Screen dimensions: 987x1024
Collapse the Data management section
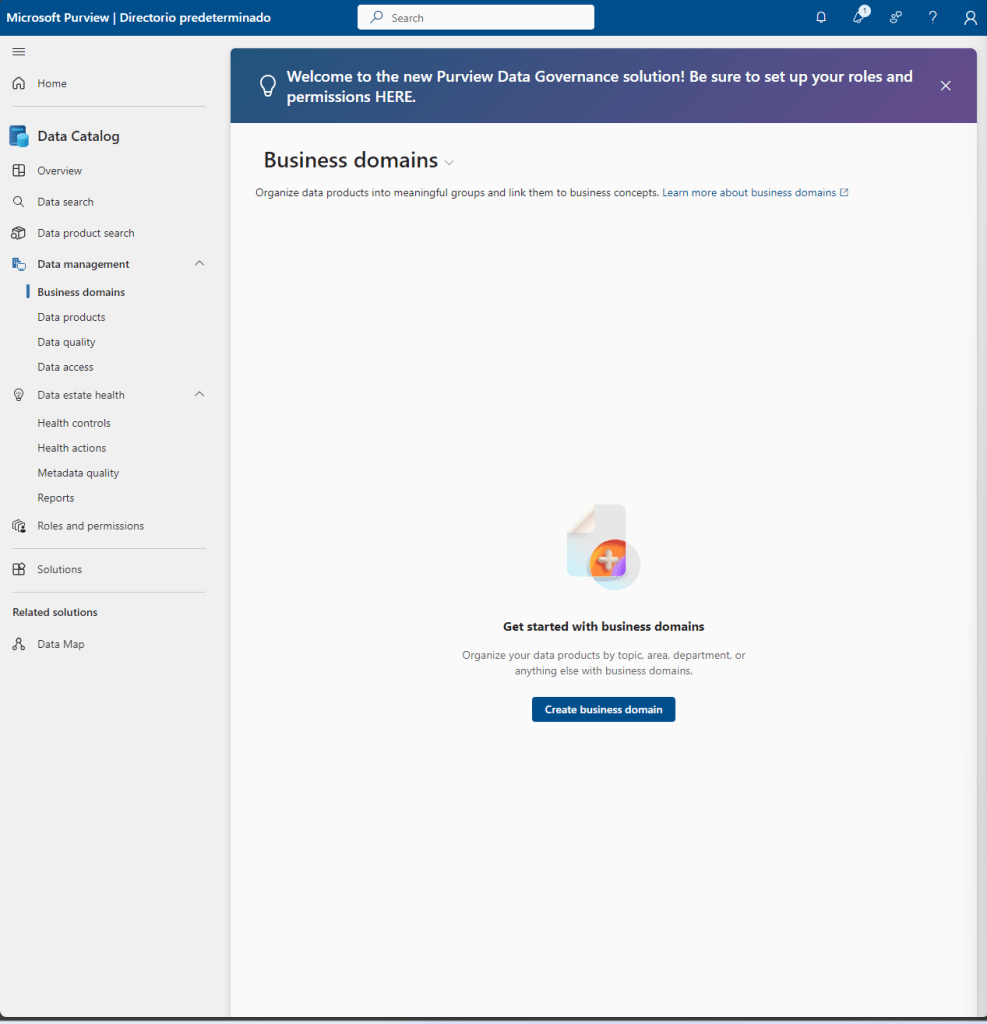click(199, 264)
